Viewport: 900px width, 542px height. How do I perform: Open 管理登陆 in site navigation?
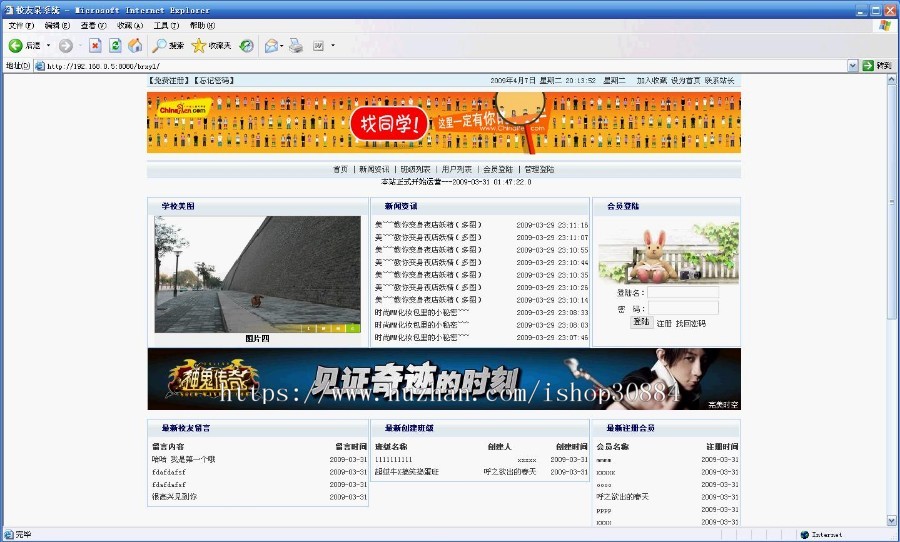point(539,169)
